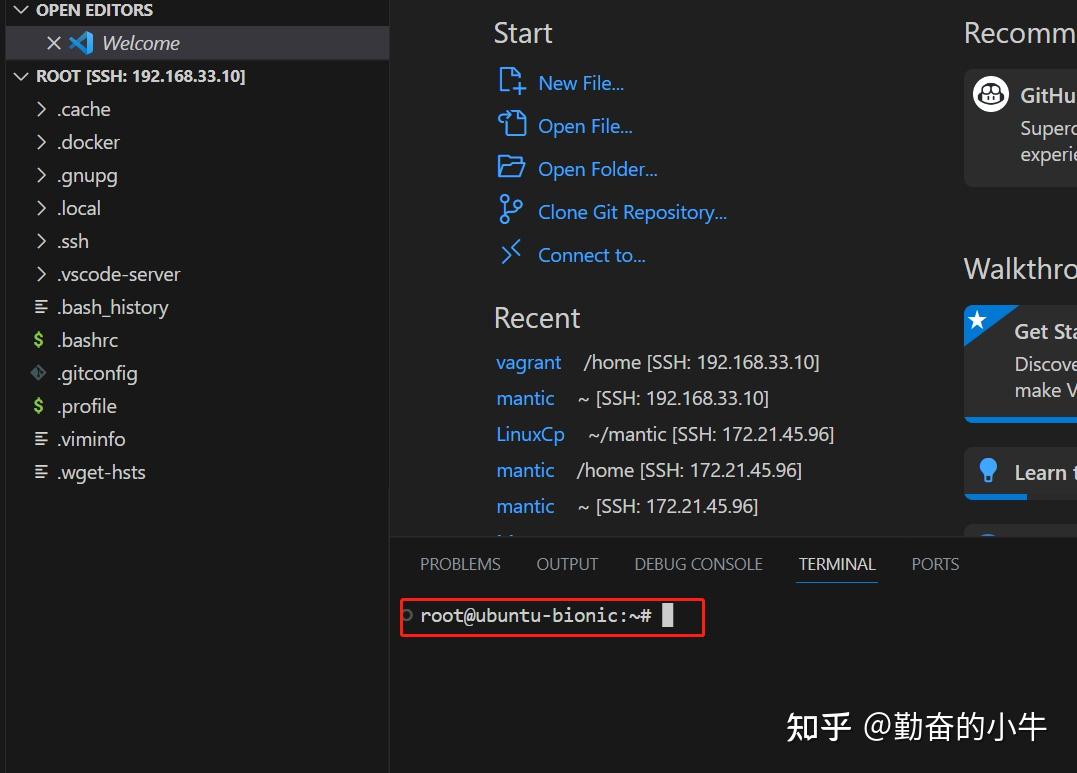
Task: Open the vagrant recent folder link
Action: (x=528, y=362)
